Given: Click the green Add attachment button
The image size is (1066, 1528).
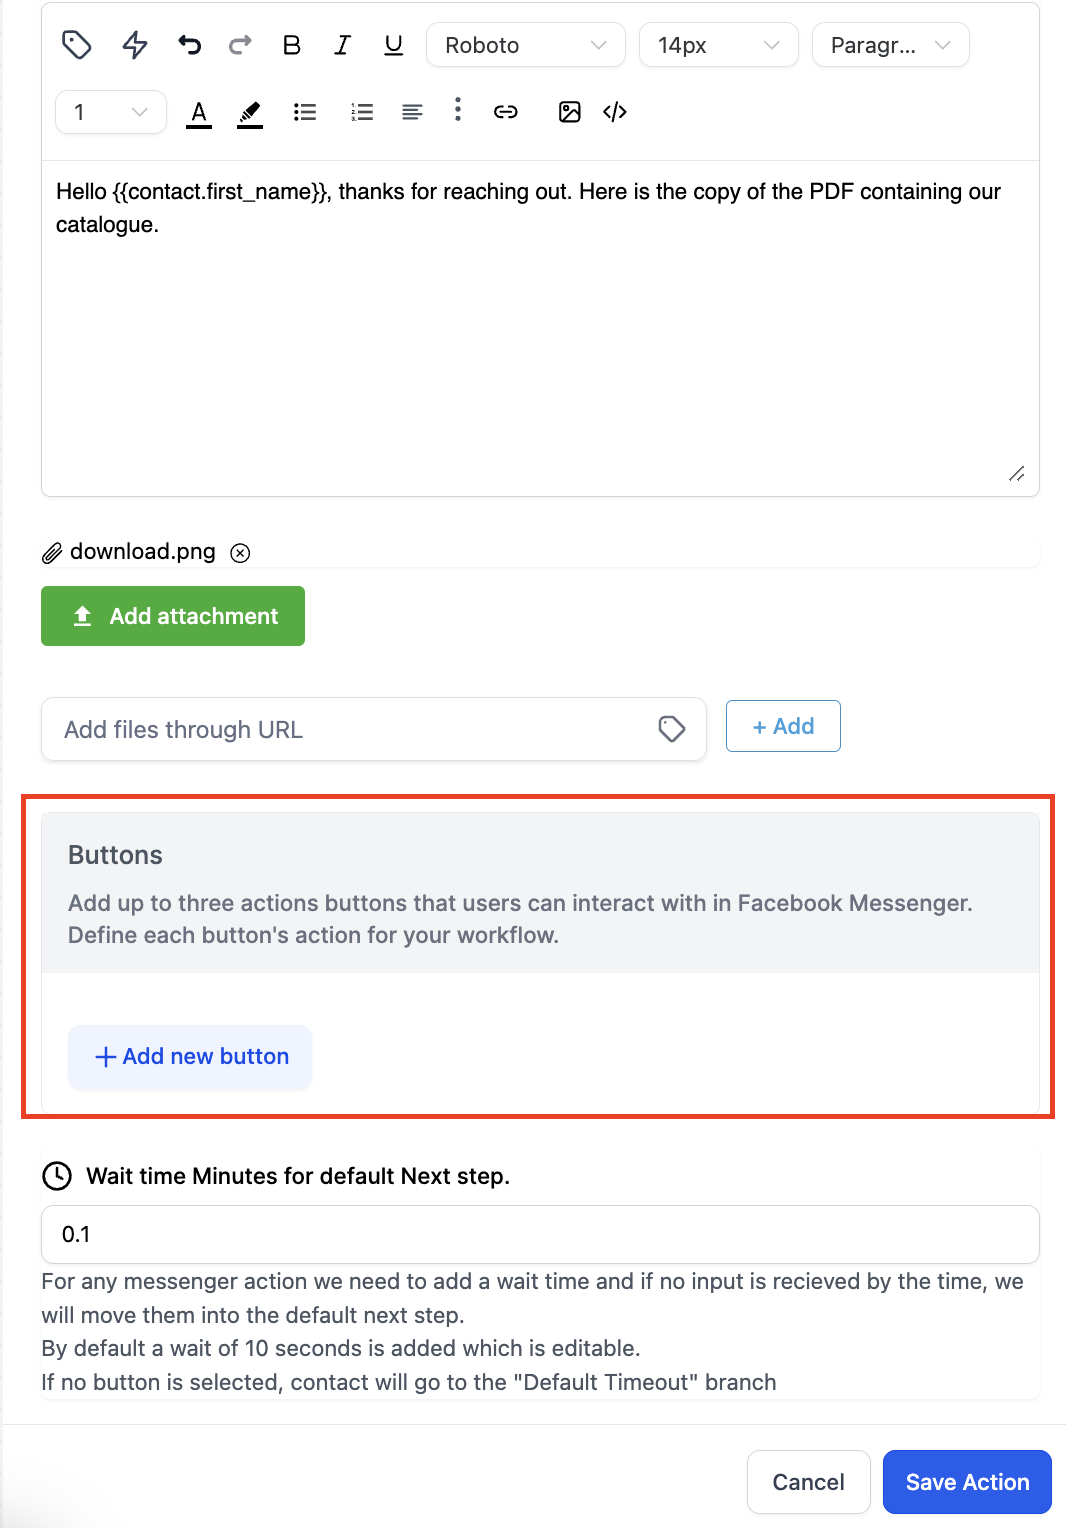Looking at the screenshot, I should pyautogui.click(x=173, y=616).
